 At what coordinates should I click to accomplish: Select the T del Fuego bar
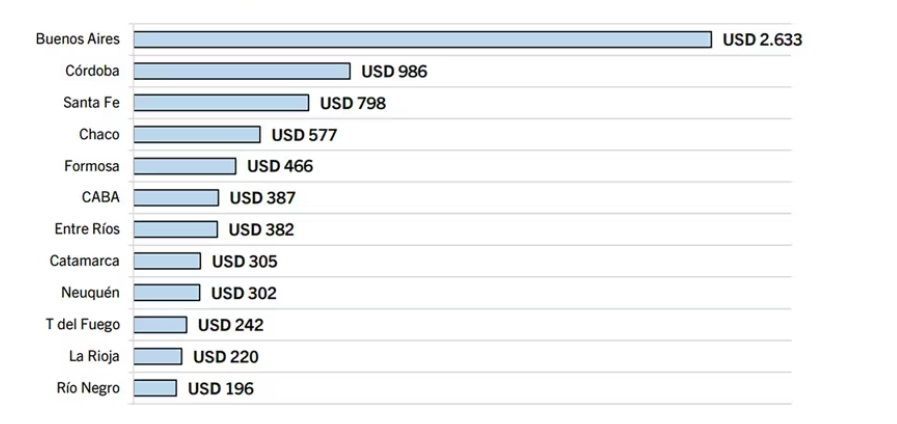tap(160, 325)
